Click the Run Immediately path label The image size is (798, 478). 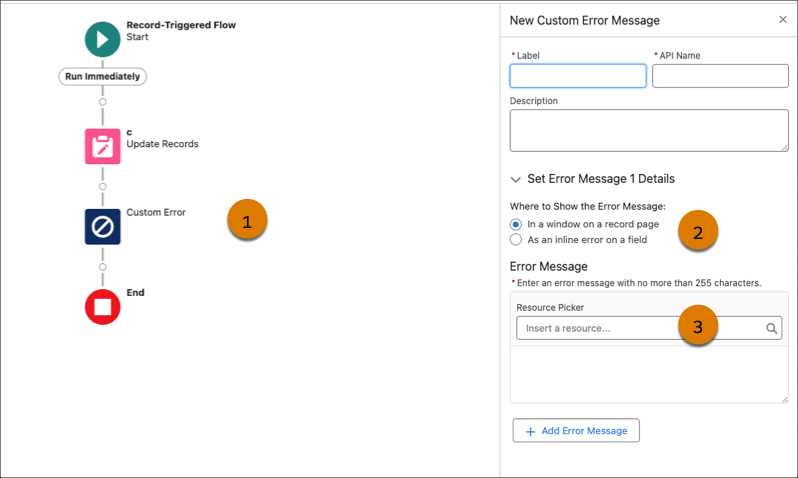coord(102,76)
